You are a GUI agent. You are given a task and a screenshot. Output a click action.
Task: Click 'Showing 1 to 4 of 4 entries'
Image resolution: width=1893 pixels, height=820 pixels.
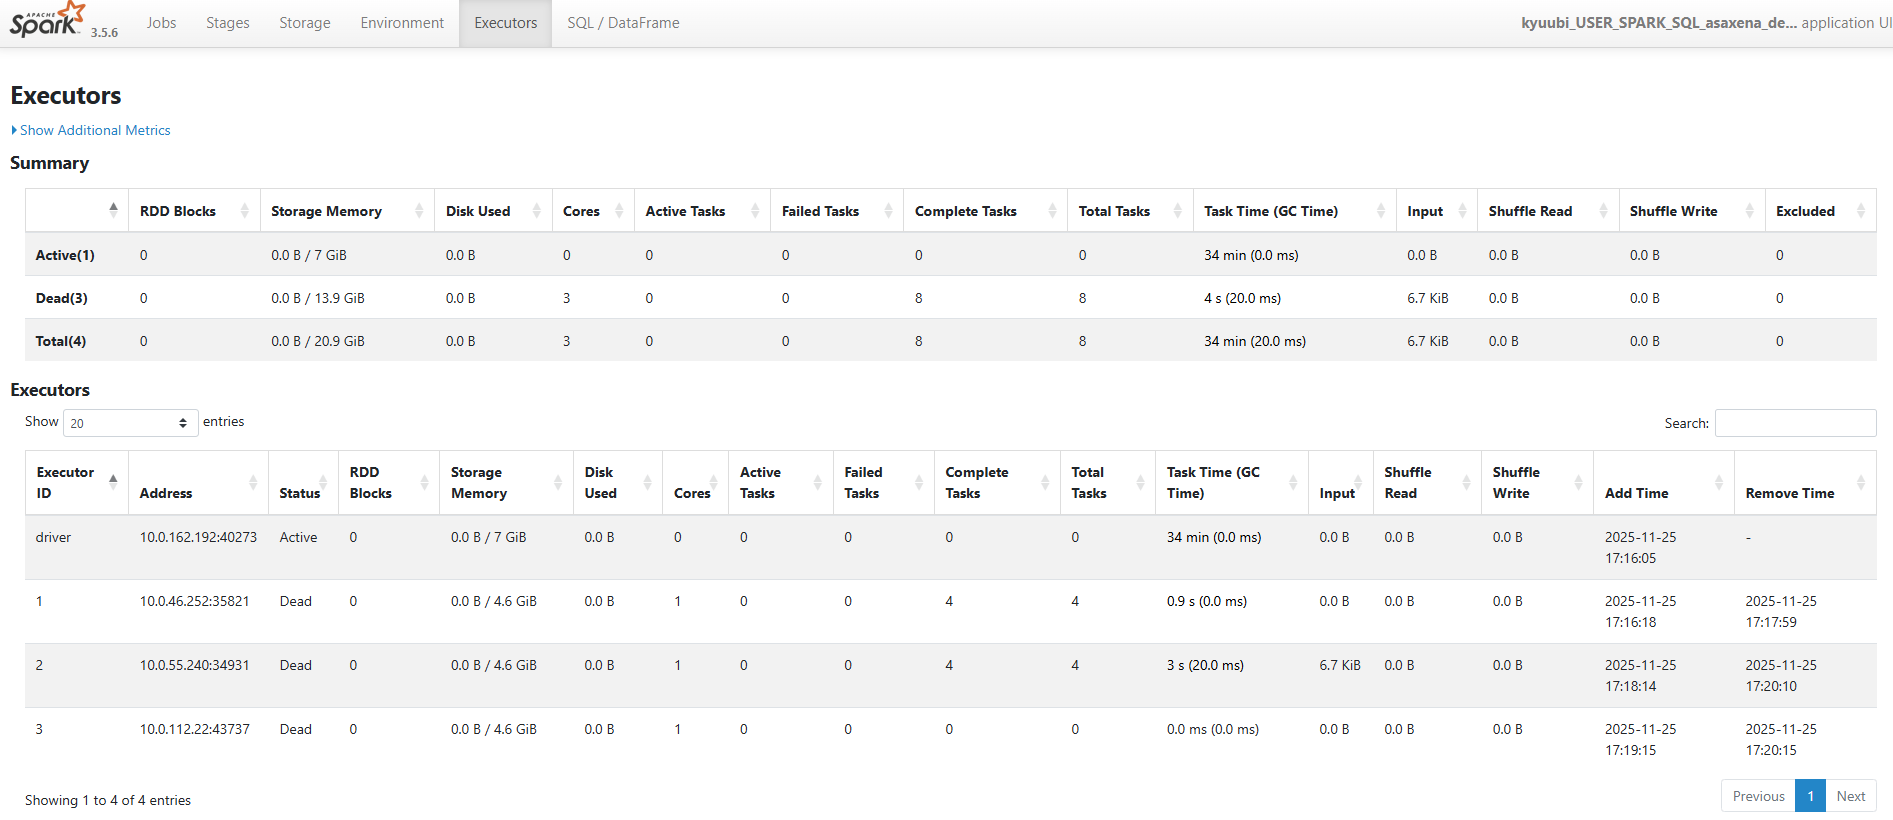108,800
